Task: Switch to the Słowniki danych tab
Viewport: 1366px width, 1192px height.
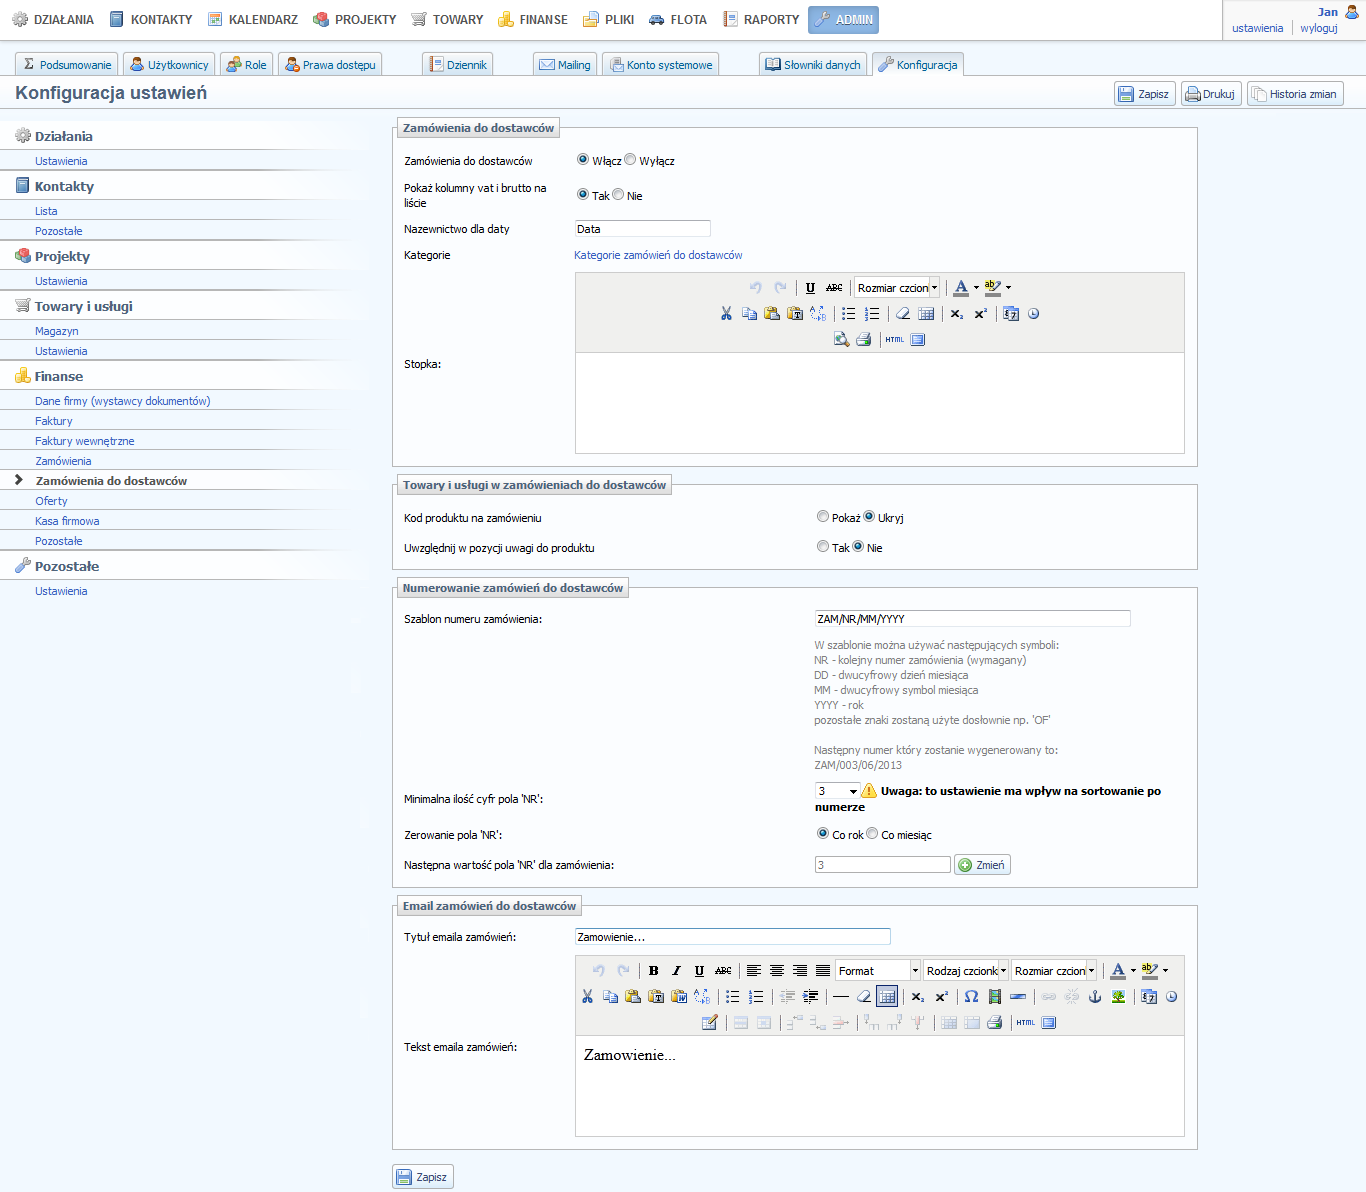Action: (813, 65)
